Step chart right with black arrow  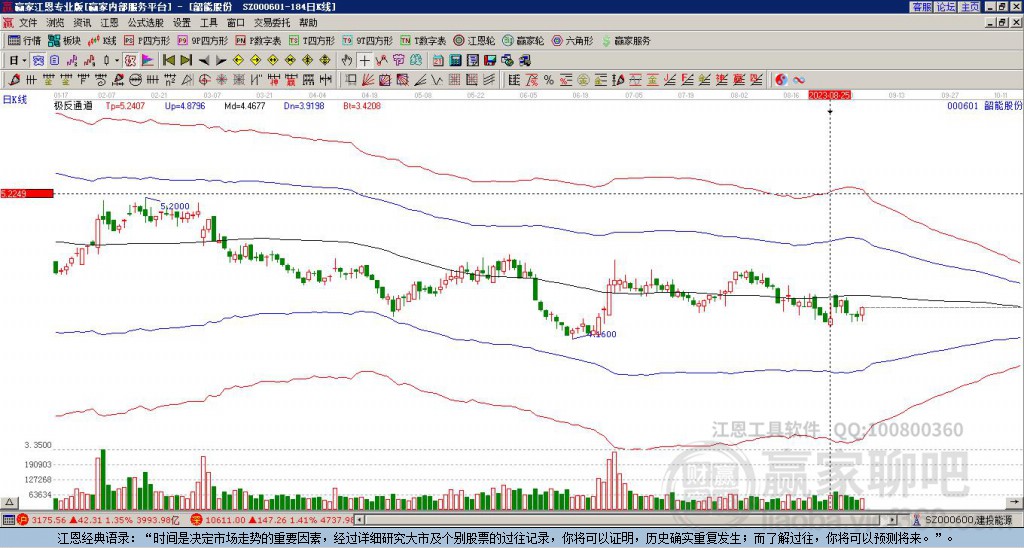click(221, 61)
